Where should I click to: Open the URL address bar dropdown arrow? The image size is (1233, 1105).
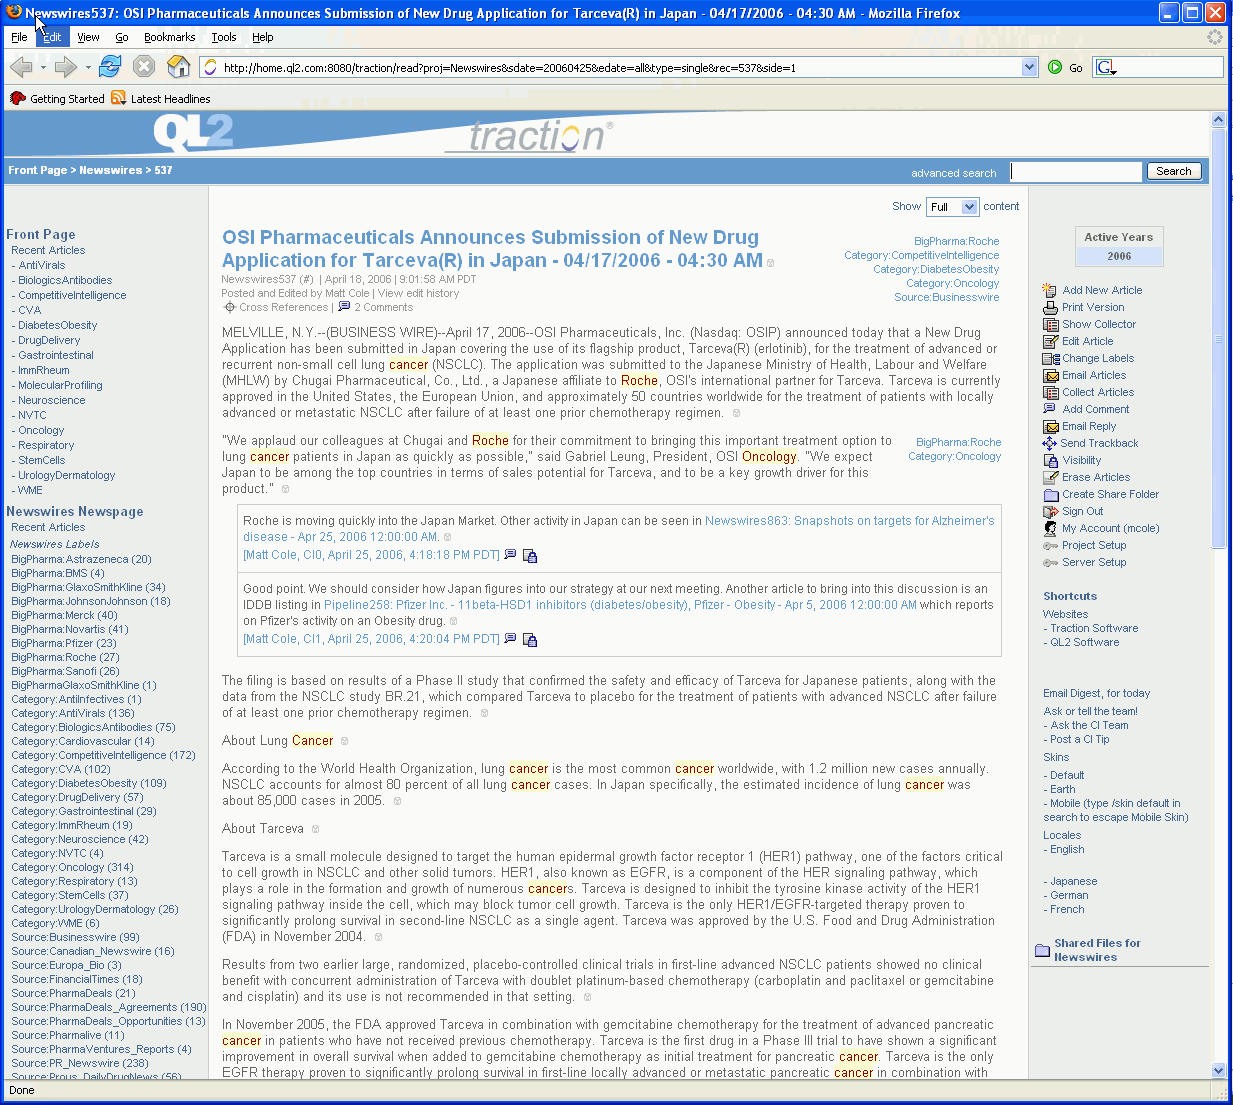point(1030,67)
